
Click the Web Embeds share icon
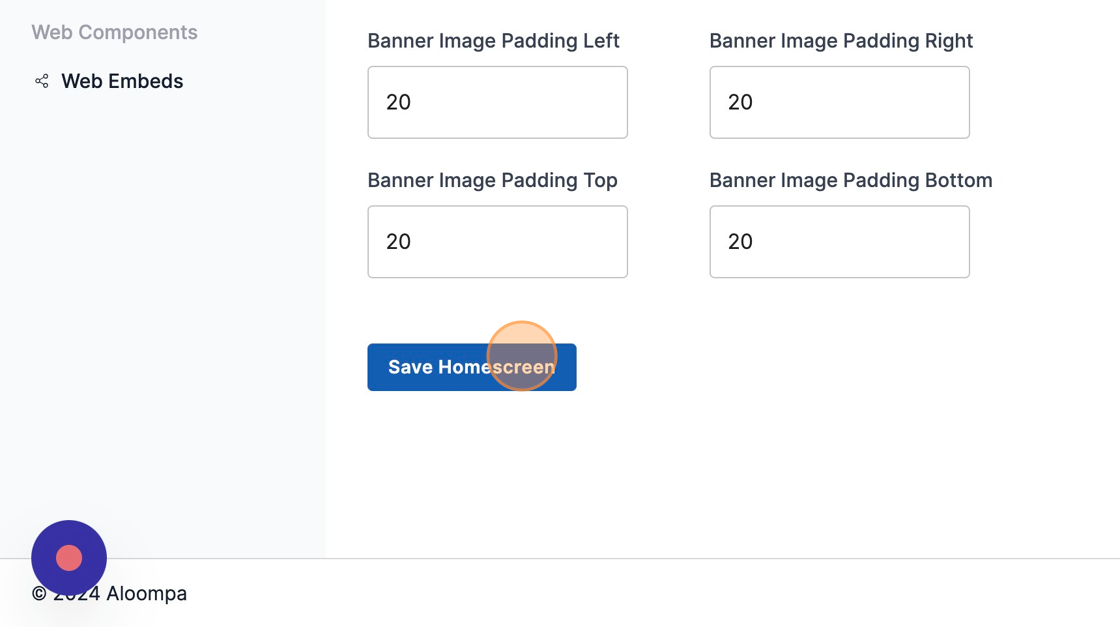42,81
